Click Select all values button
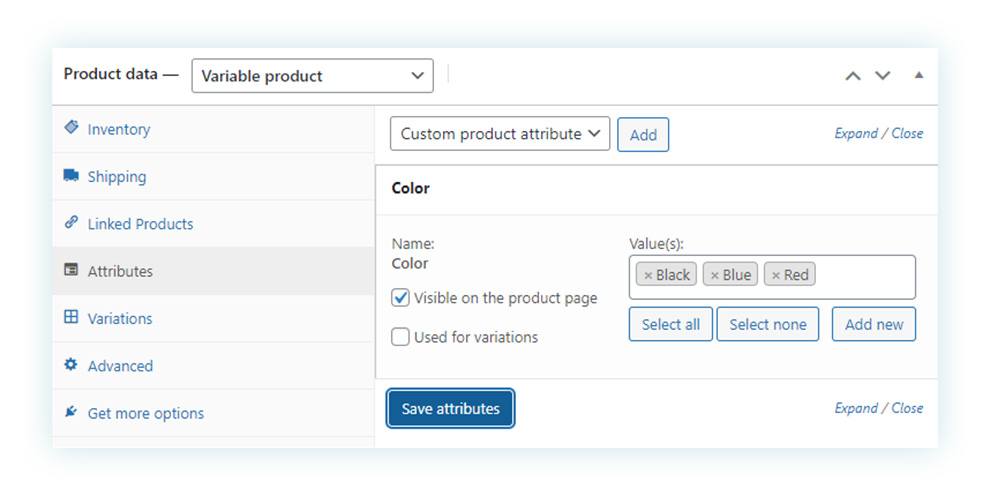Viewport: 1000px width, 501px height. [x=670, y=324]
